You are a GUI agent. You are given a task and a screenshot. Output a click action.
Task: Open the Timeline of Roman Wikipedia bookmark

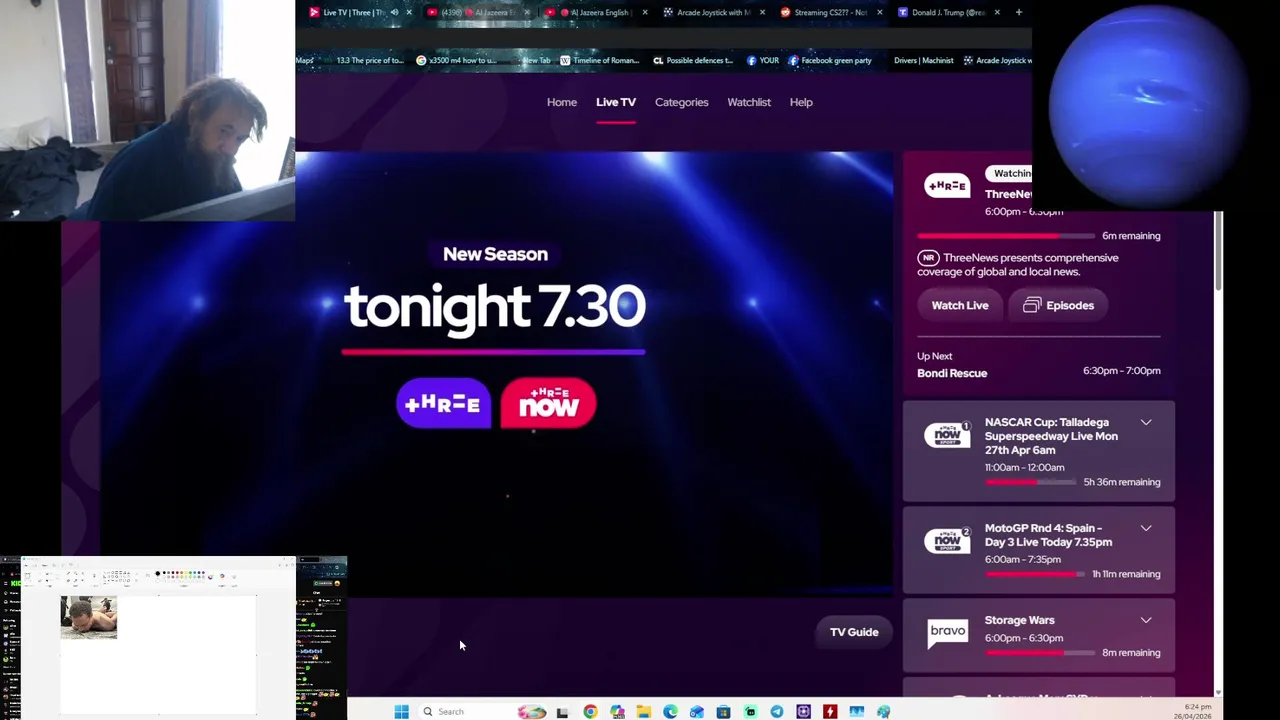point(599,60)
